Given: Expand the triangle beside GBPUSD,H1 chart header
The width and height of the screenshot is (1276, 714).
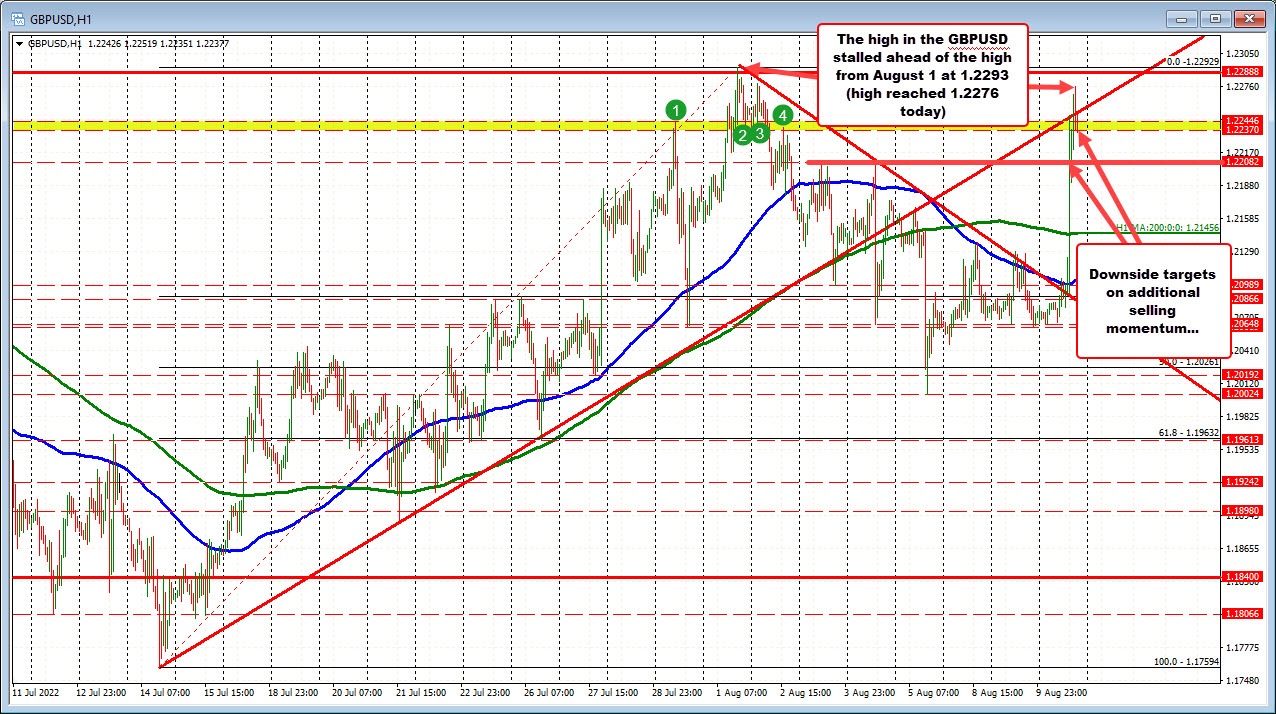Looking at the screenshot, I should pyautogui.click(x=21, y=43).
